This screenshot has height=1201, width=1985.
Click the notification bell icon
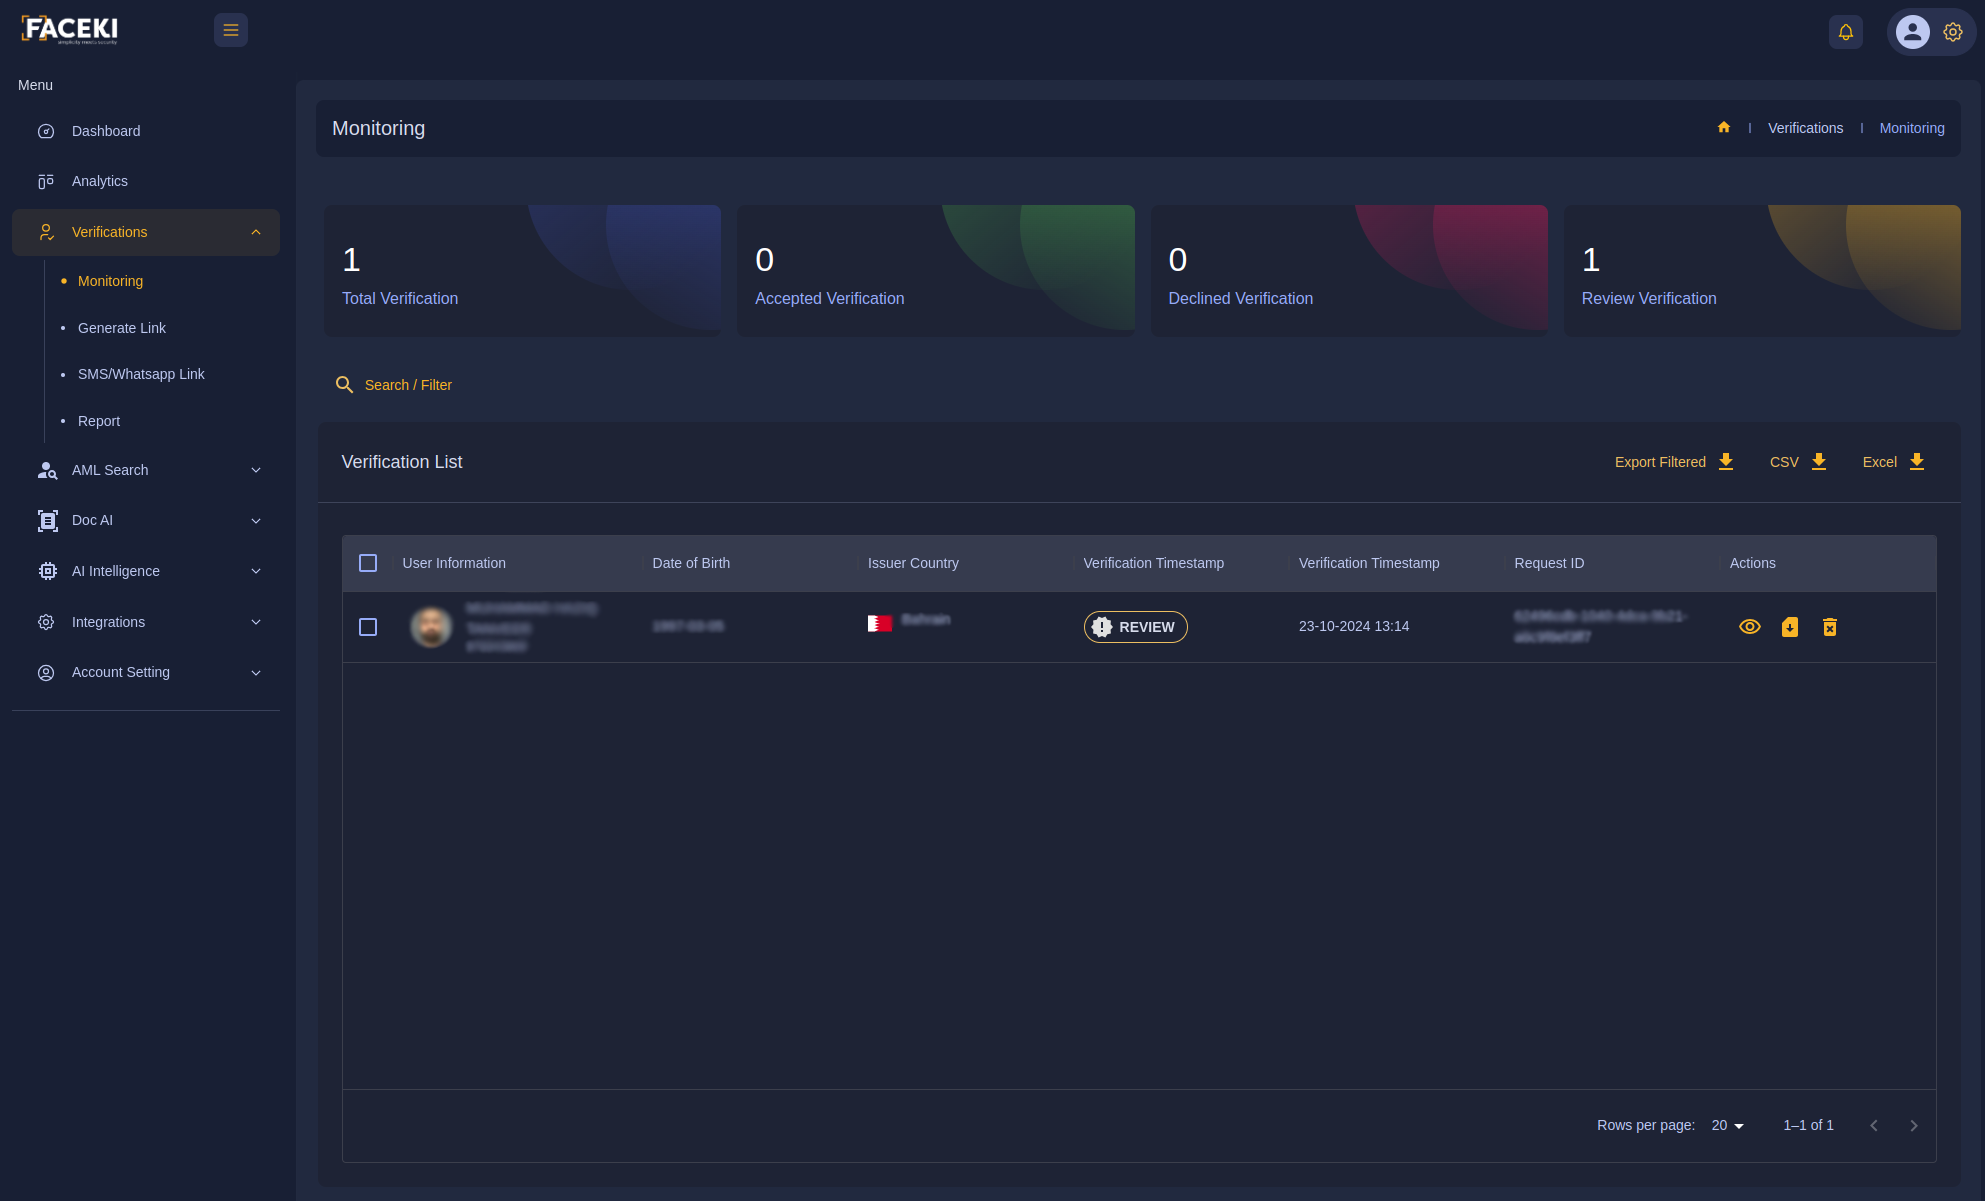click(1845, 32)
